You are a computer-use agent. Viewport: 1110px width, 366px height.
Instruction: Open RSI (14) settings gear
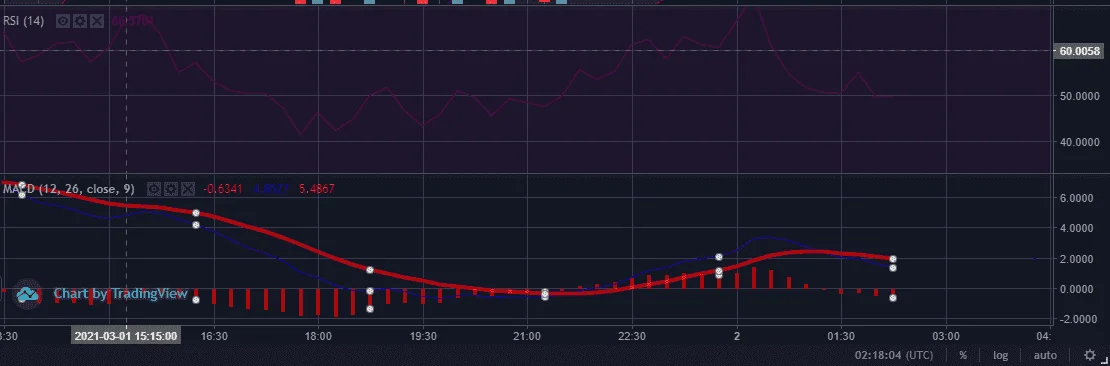coord(80,21)
